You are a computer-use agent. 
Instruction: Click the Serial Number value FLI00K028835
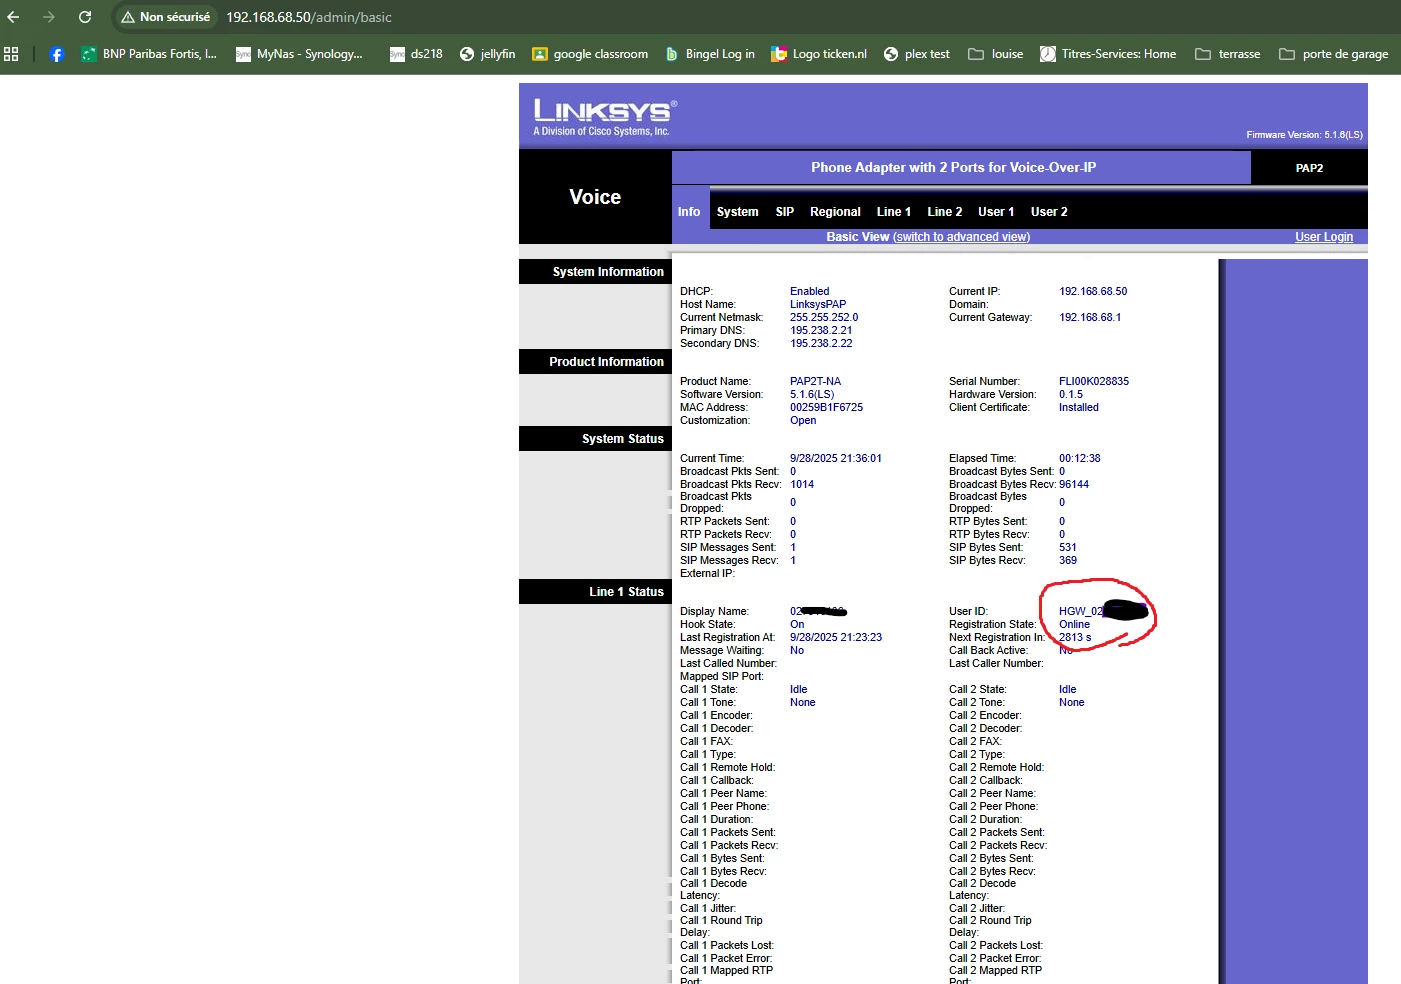pyautogui.click(x=1094, y=382)
